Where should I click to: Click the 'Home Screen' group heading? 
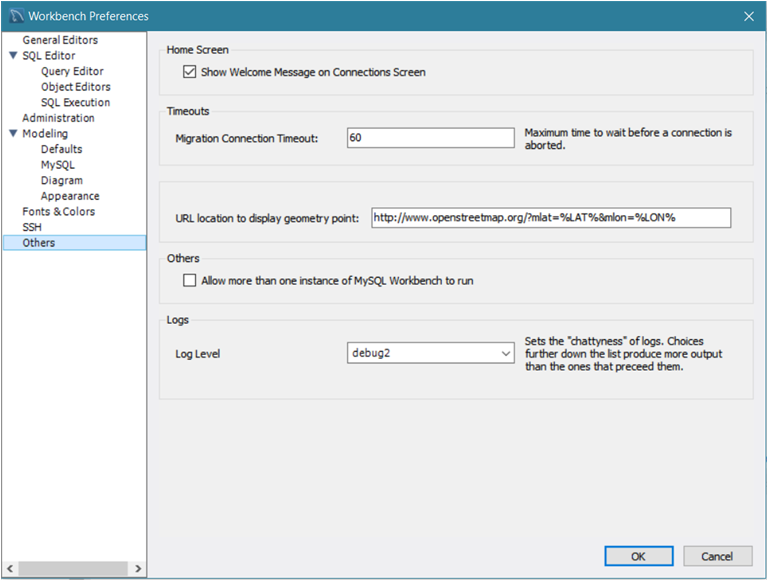[197, 49]
